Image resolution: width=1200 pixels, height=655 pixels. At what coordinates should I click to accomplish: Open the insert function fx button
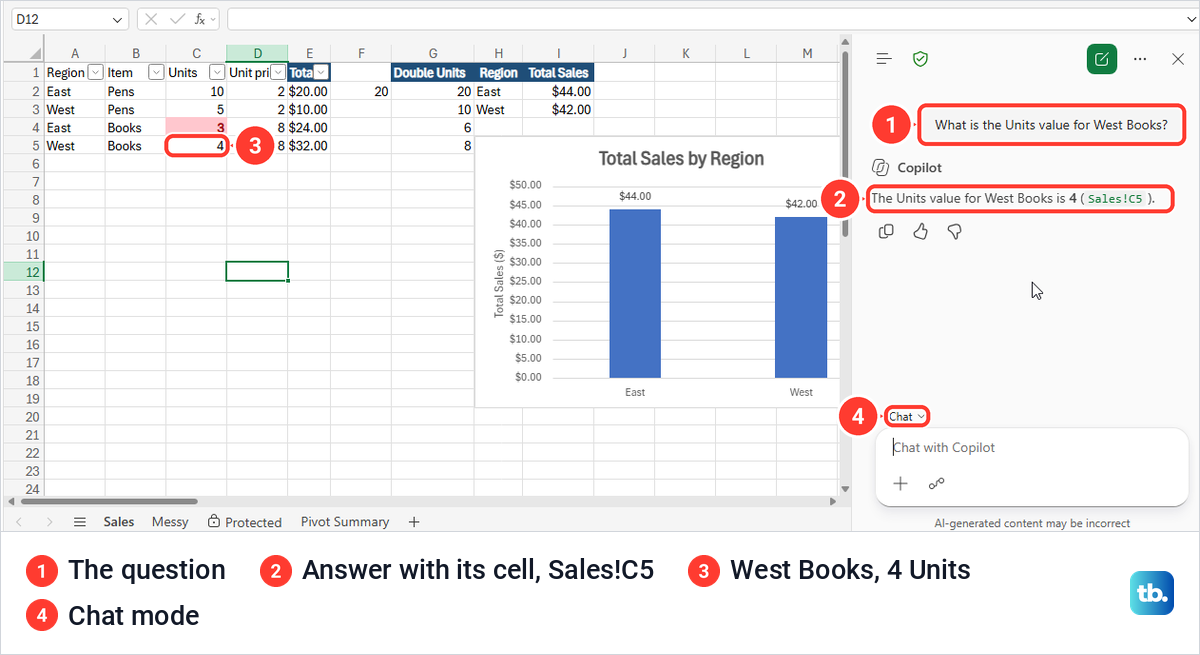click(x=200, y=19)
